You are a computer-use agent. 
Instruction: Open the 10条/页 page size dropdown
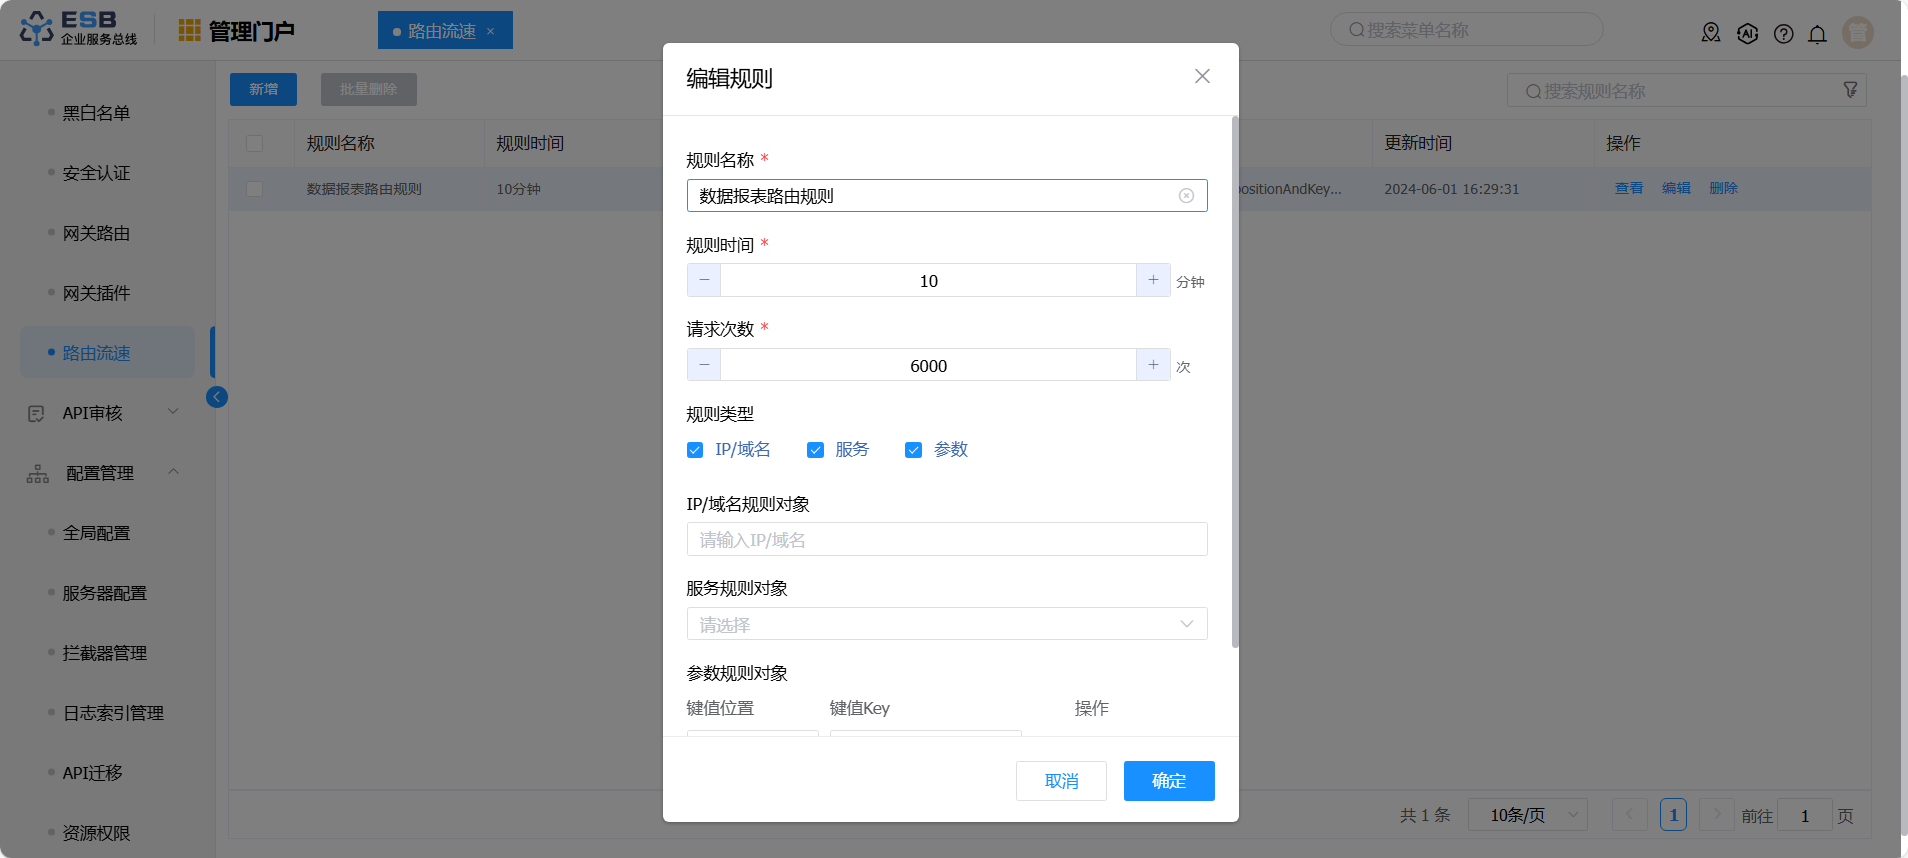1527,815
